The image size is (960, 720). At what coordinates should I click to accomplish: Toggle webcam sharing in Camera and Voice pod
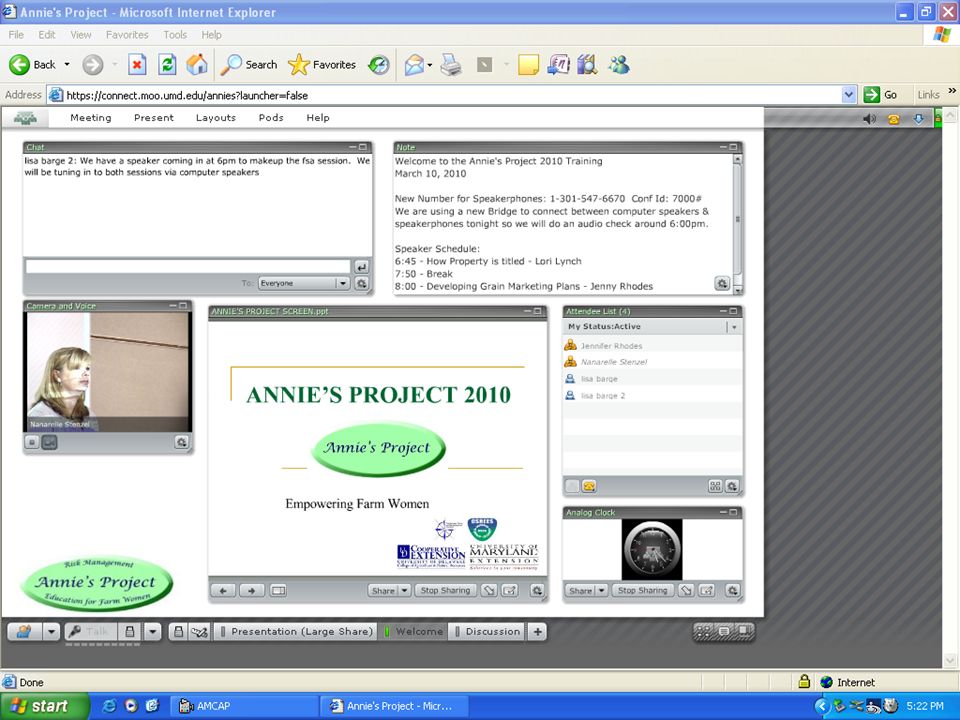point(50,442)
